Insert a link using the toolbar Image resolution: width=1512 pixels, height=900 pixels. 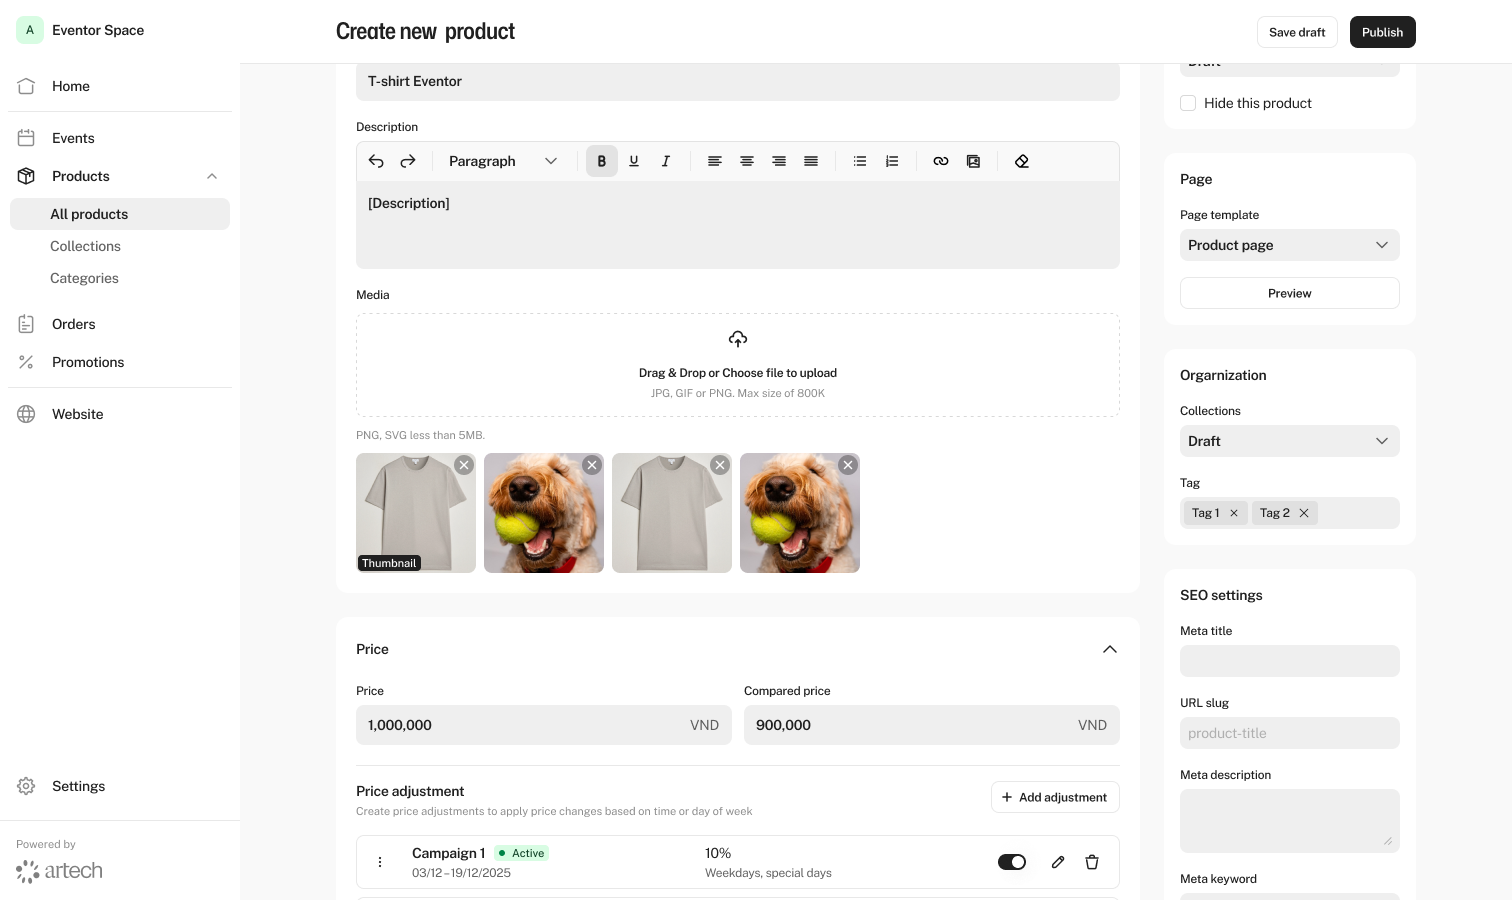click(x=941, y=161)
